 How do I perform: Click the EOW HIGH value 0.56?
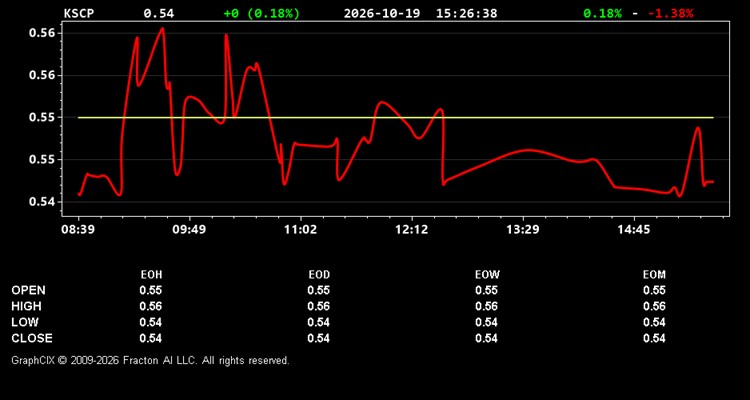[486, 306]
